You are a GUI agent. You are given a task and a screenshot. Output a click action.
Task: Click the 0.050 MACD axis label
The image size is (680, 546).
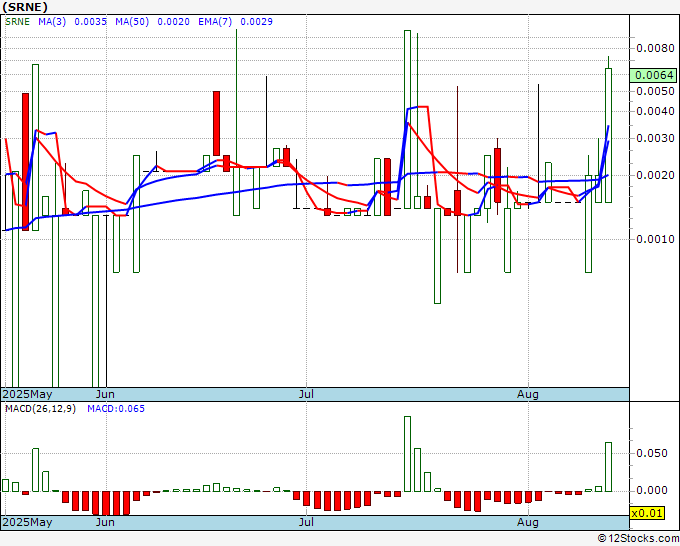651,453
